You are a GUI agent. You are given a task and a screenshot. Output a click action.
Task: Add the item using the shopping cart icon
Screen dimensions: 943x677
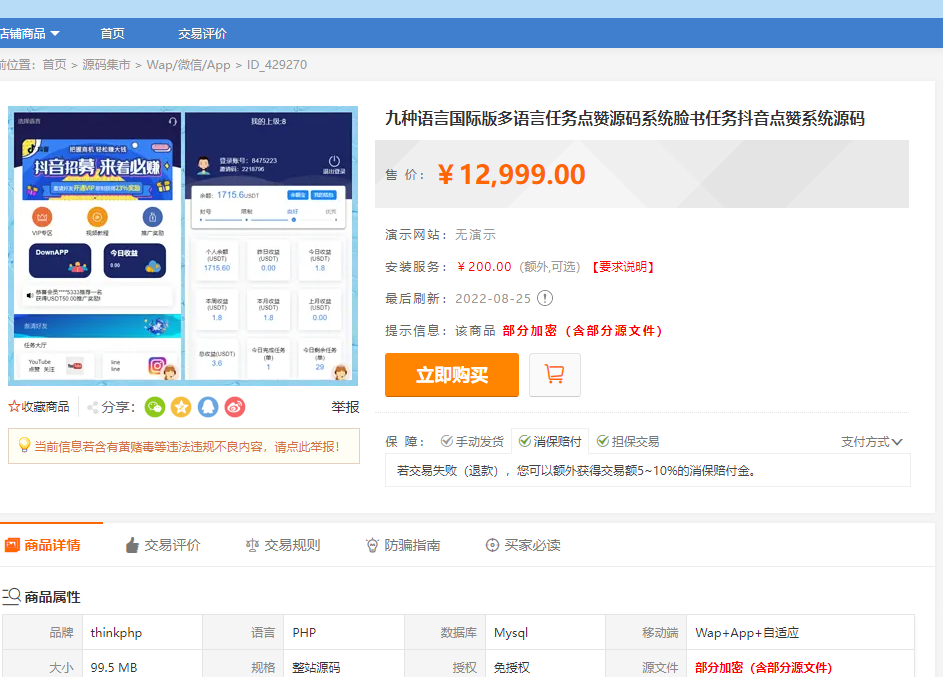(x=554, y=375)
